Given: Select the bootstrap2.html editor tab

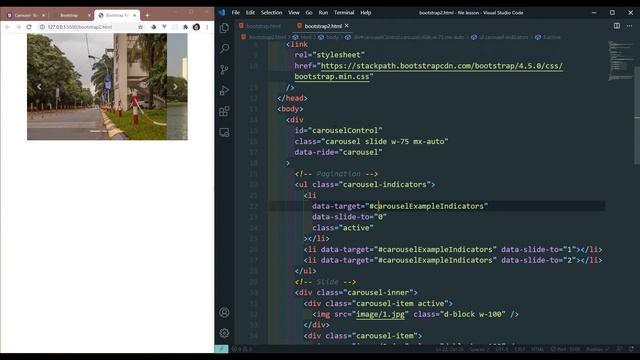Looking at the screenshot, I should tap(323, 26).
